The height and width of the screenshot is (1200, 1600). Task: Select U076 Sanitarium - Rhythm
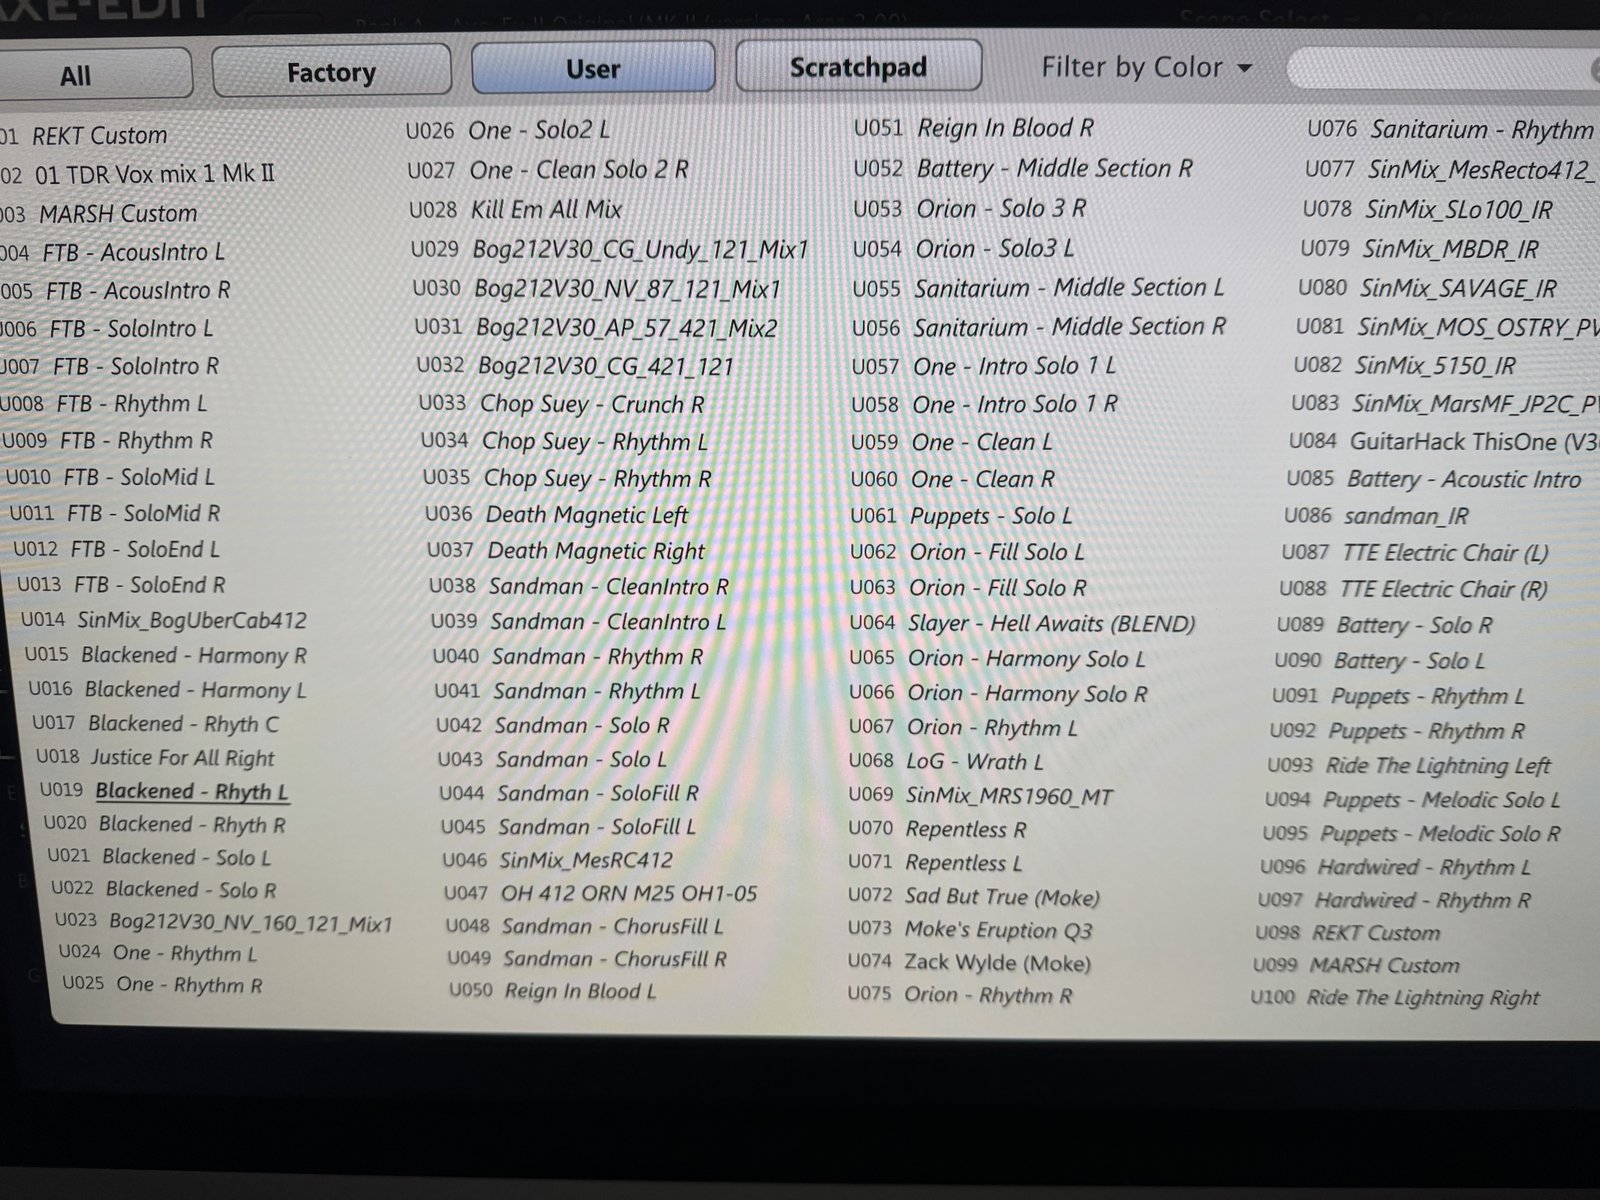click(x=1451, y=129)
